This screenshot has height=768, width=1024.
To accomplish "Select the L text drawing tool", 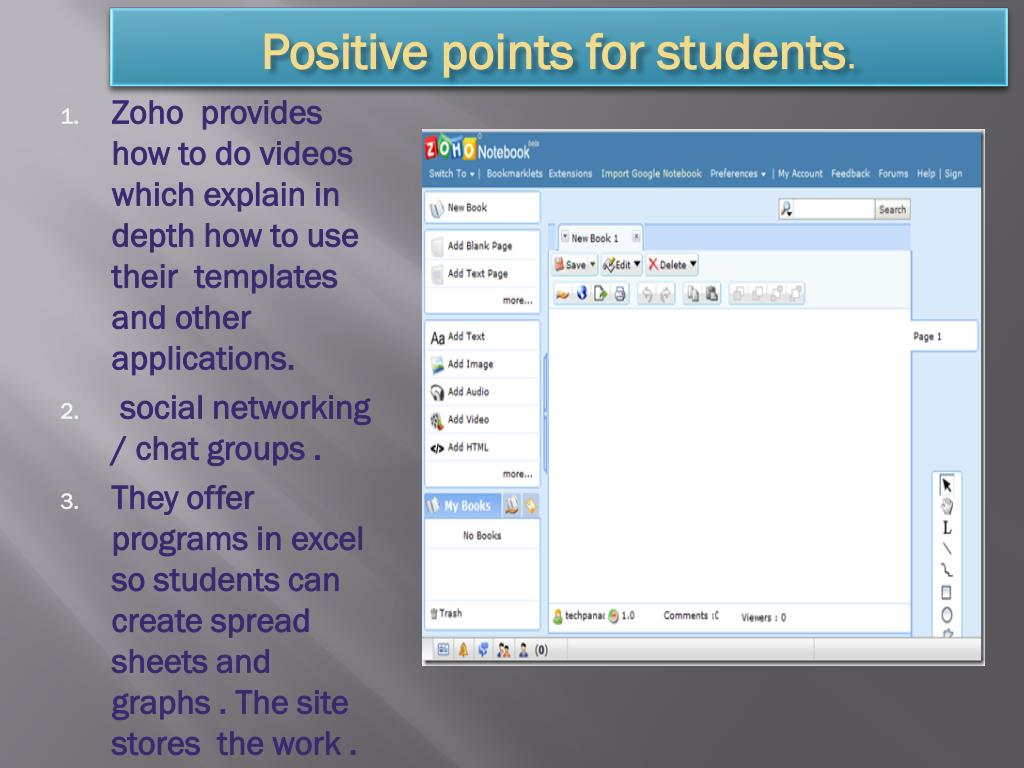I will [947, 528].
